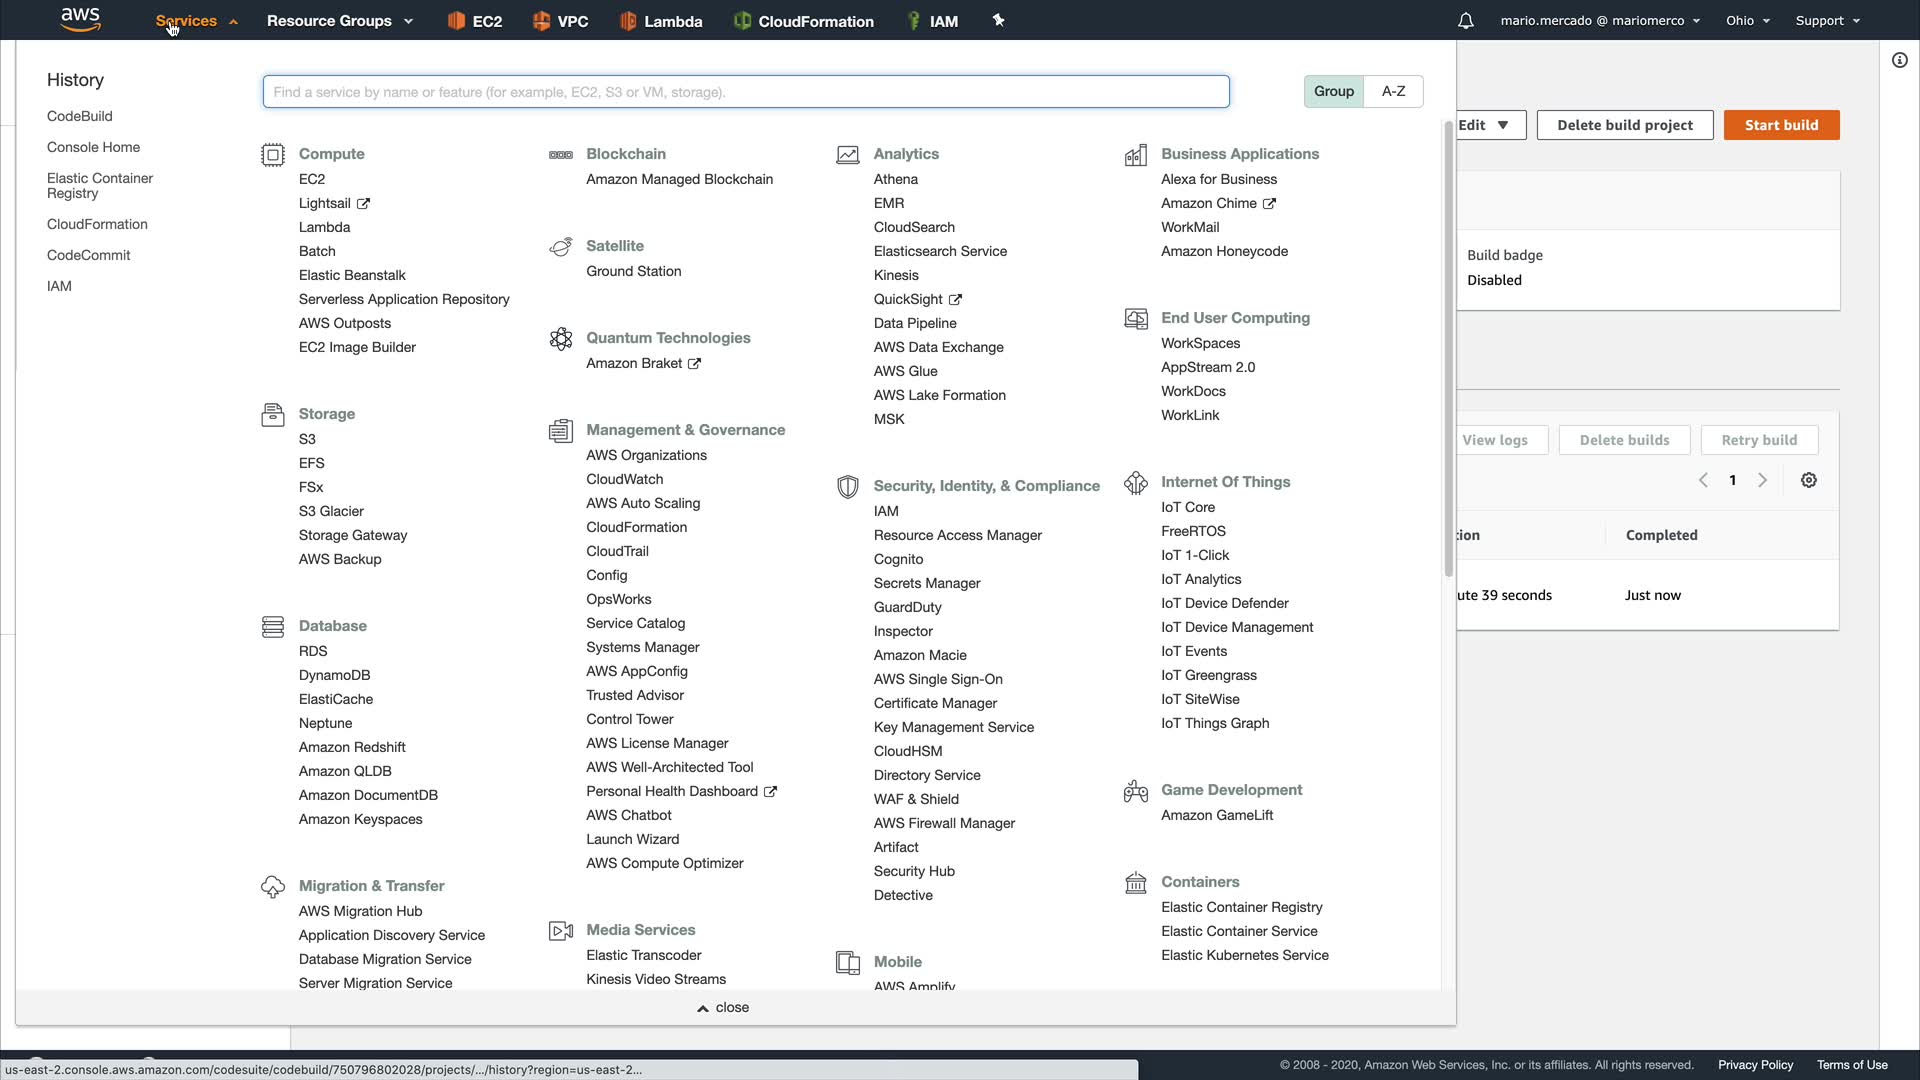Open the Support menu

(x=1827, y=21)
